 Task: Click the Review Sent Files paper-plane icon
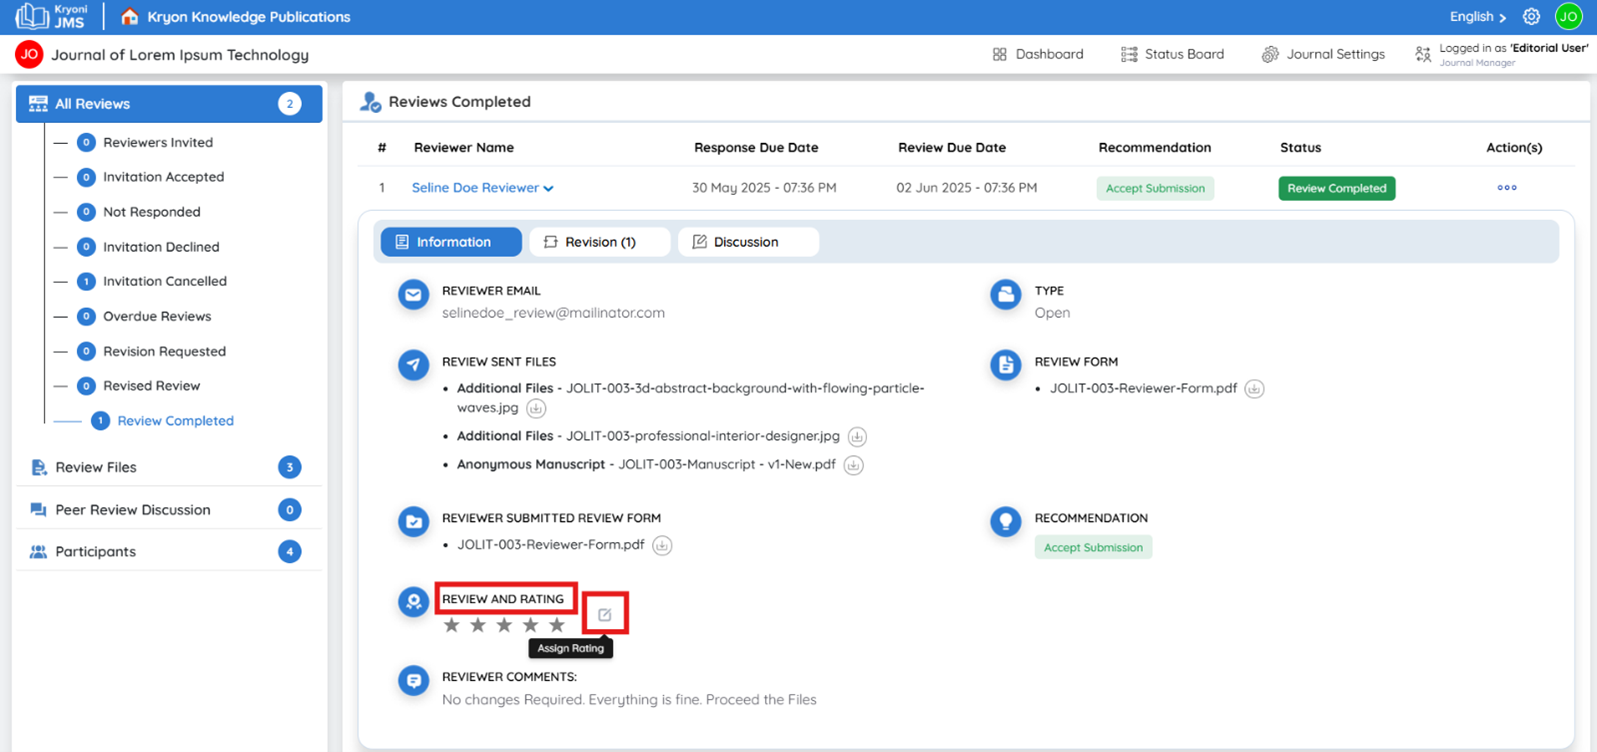point(413,366)
